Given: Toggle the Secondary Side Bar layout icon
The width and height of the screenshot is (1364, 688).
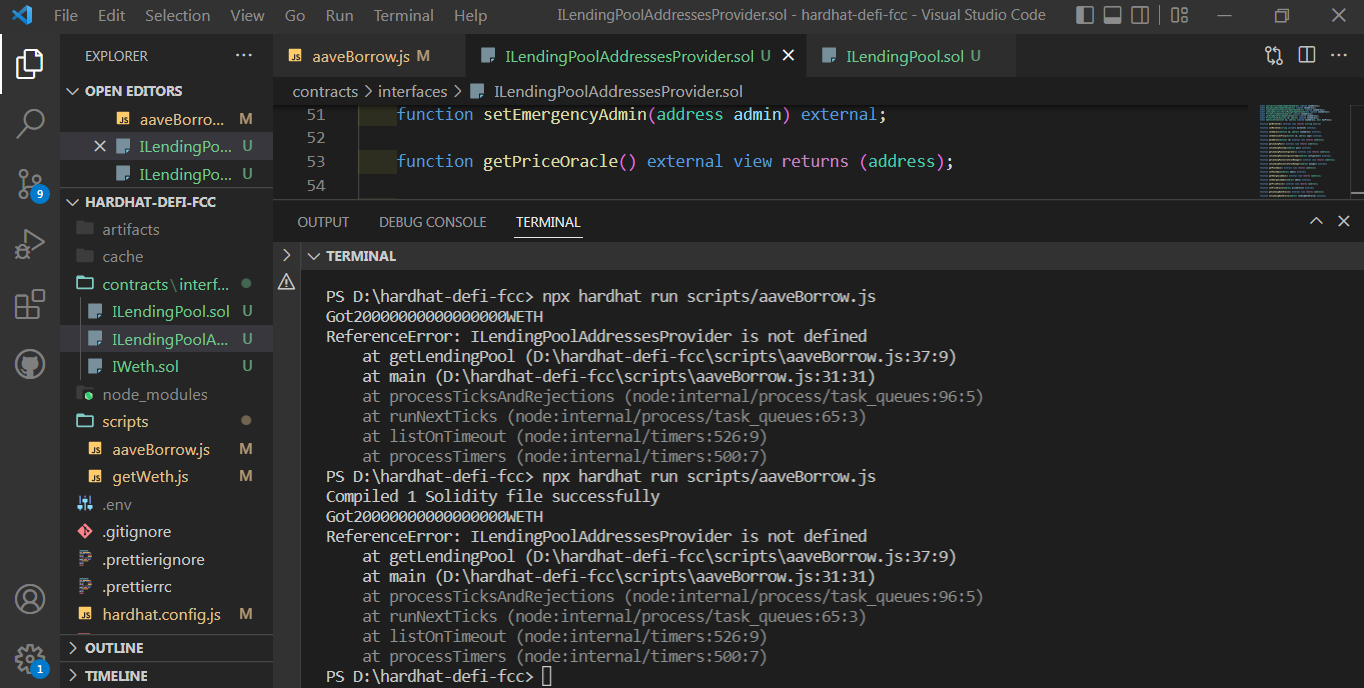Looking at the screenshot, I should point(1140,15).
